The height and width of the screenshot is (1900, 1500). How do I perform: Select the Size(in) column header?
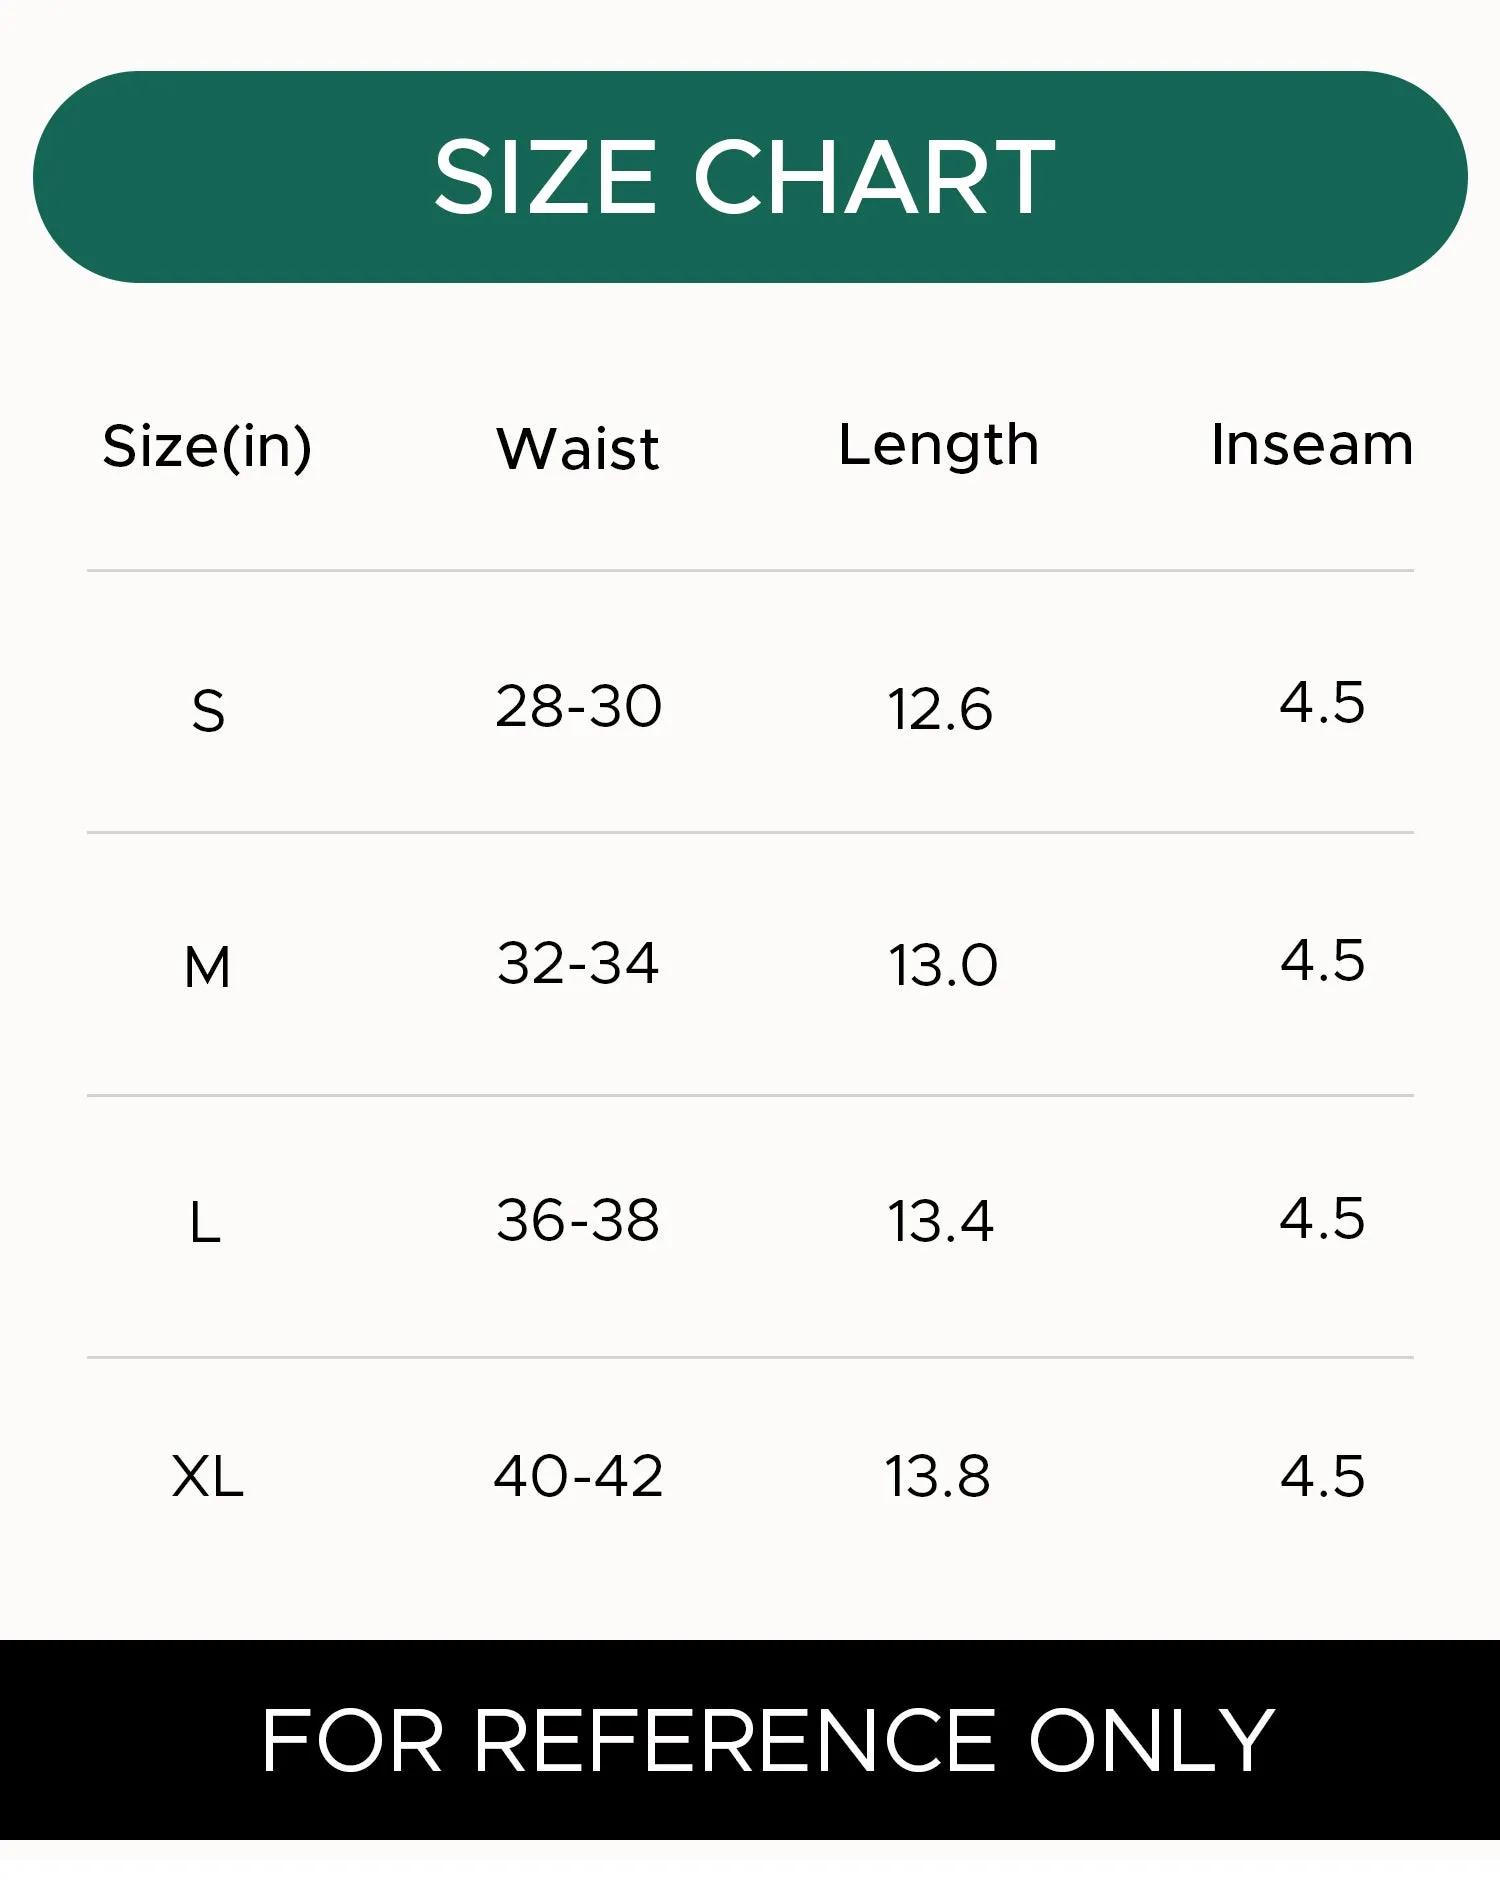(207, 446)
